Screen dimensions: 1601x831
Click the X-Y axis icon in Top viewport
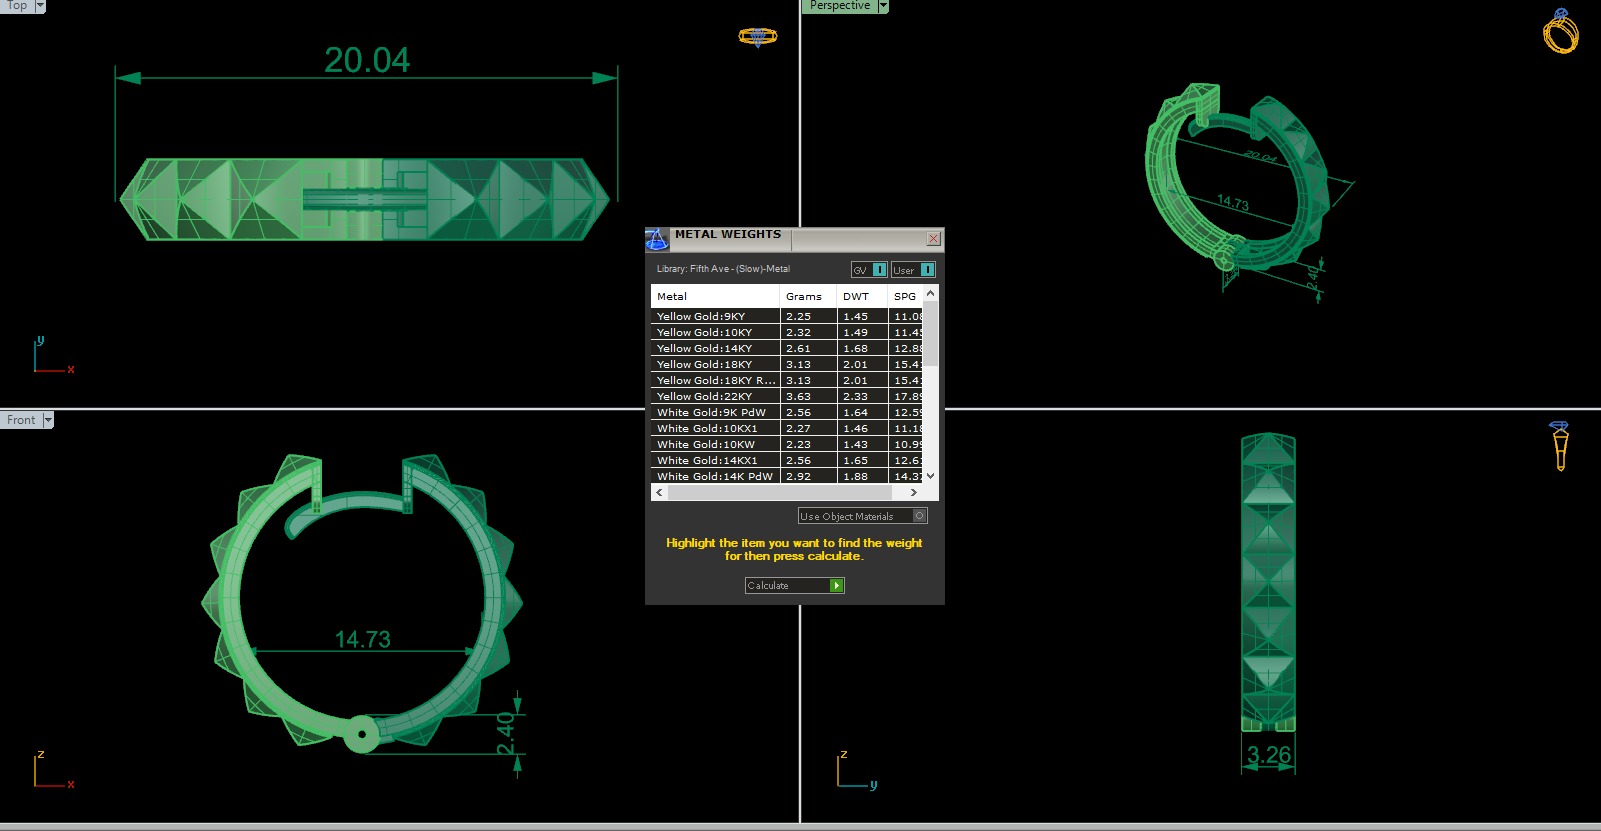coord(53,356)
